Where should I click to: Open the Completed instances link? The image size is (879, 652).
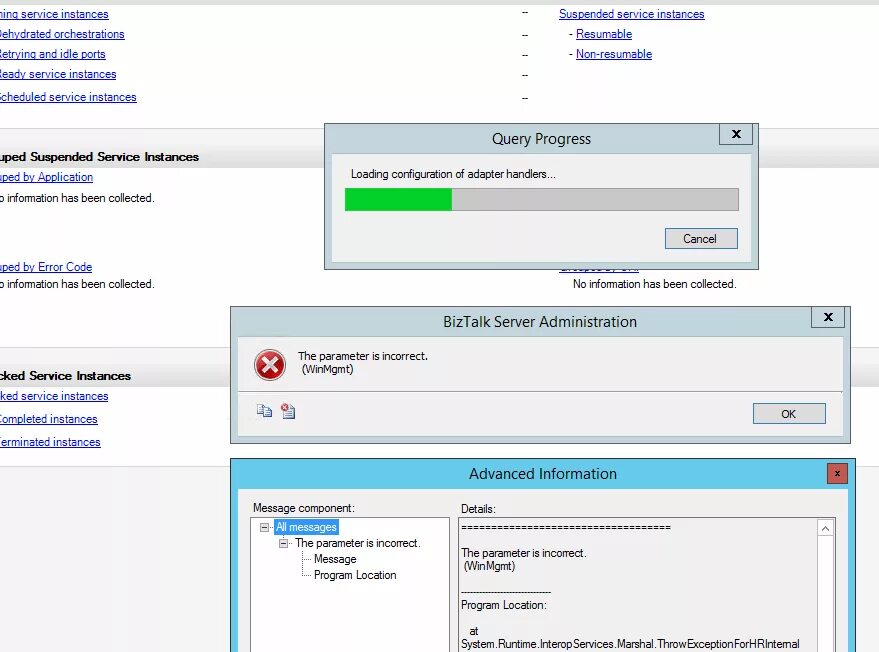point(48,419)
